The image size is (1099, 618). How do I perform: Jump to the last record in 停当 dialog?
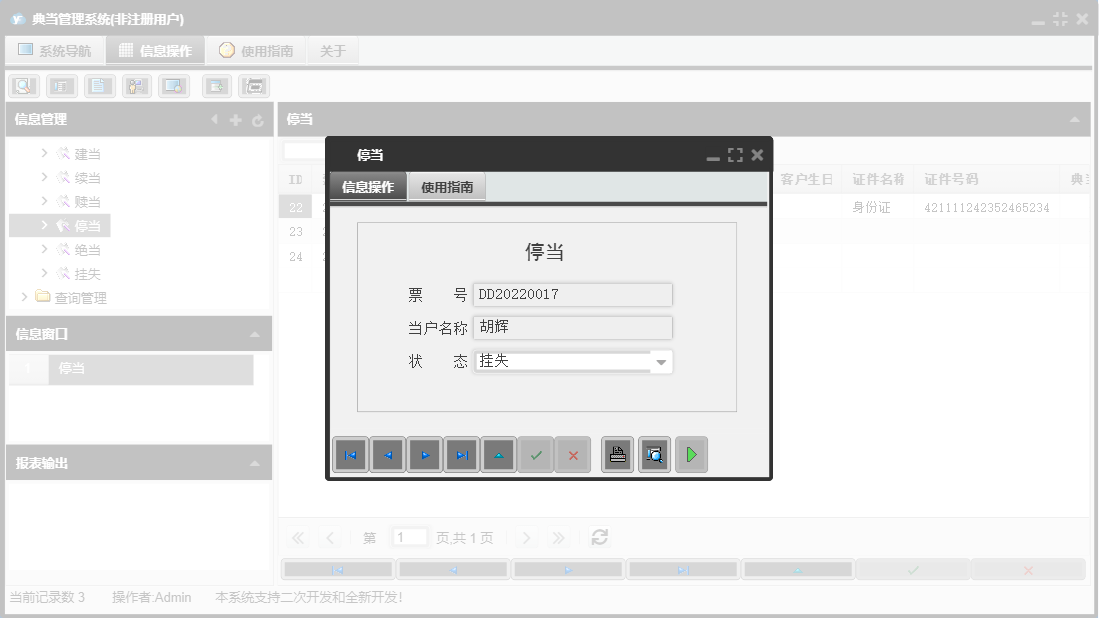(x=461, y=455)
